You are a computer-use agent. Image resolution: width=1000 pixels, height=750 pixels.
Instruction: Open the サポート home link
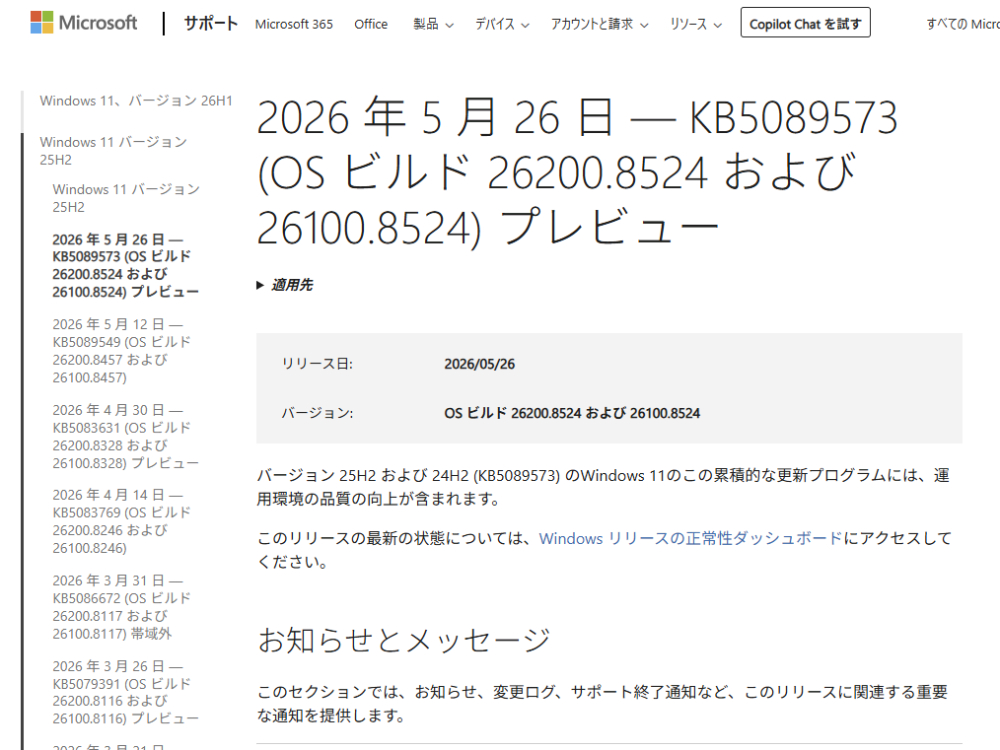pyautogui.click(x=210, y=24)
